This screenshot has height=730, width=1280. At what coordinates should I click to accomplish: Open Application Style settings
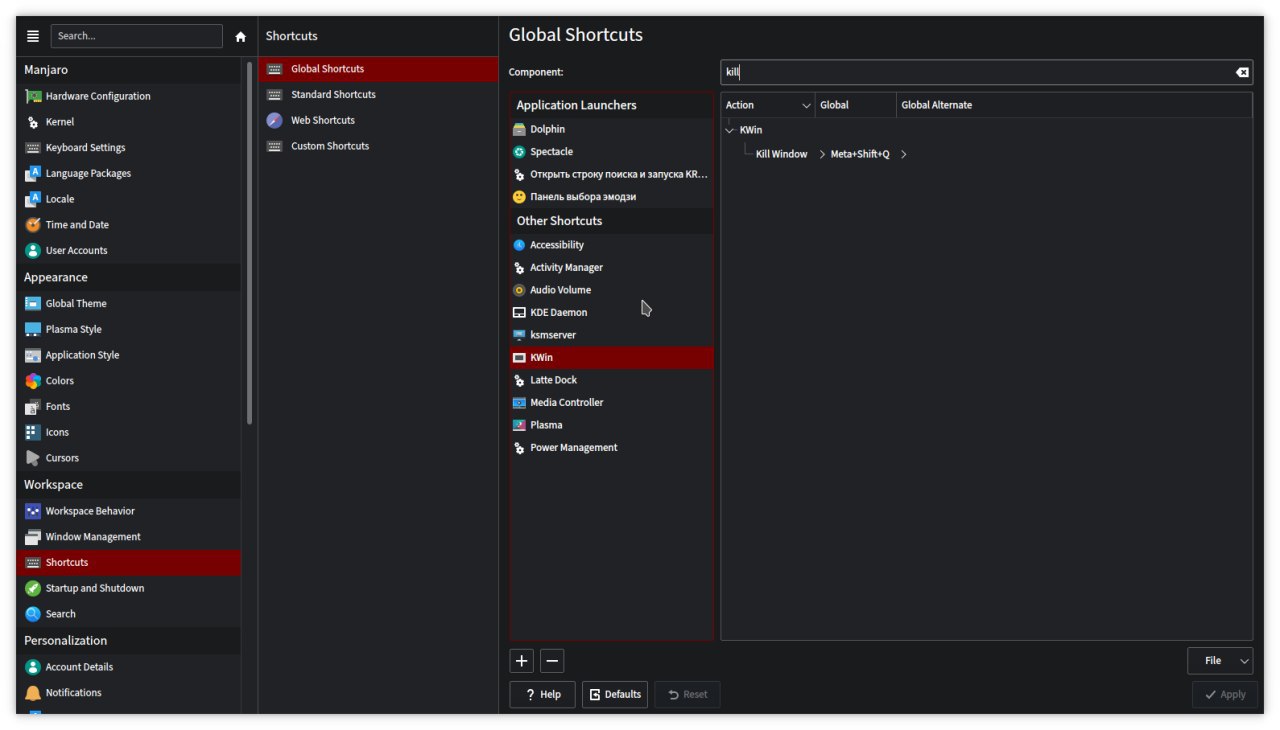point(128,355)
